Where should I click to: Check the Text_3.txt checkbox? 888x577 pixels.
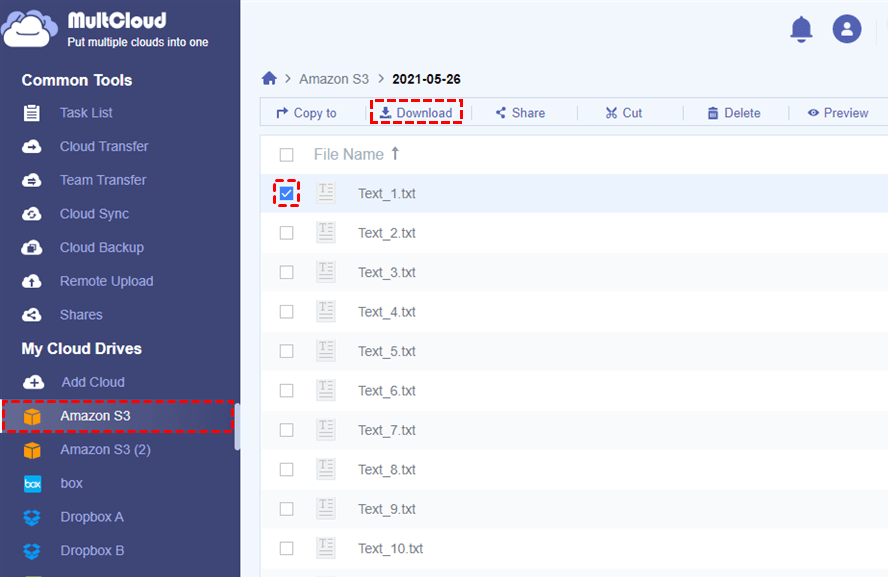click(x=287, y=272)
